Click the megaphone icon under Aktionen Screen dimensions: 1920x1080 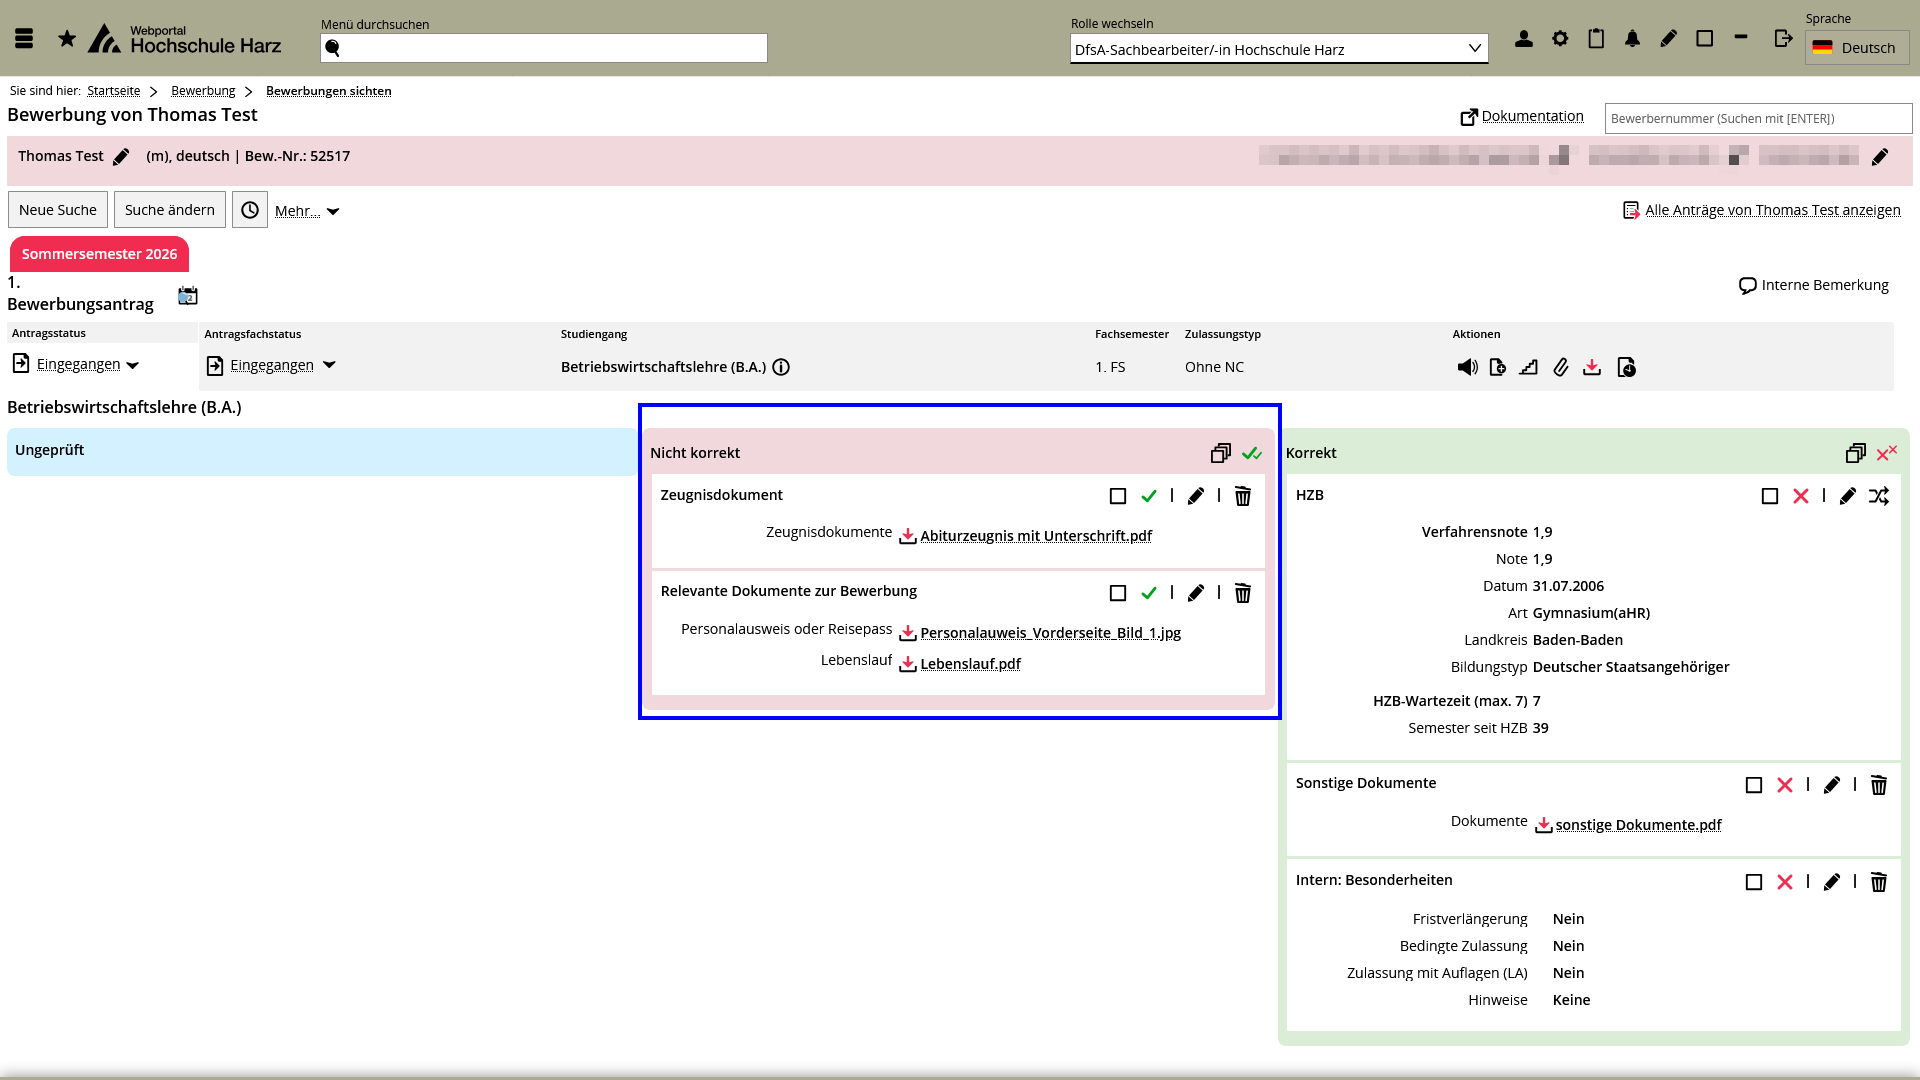point(1467,367)
